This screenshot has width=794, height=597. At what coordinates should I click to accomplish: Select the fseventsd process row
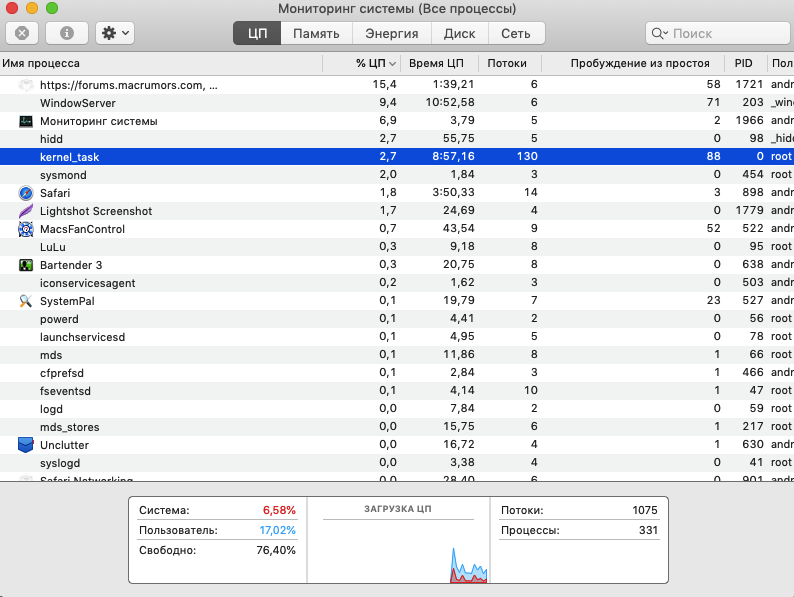point(397,390)
